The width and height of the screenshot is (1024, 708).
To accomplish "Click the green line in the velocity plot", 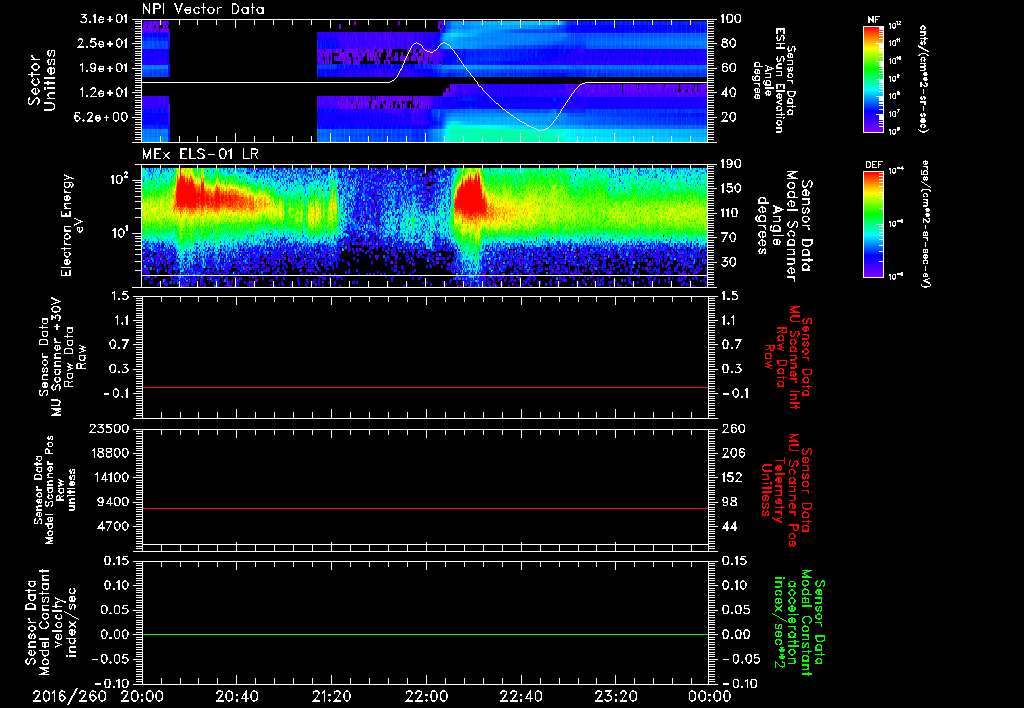I will 425,634.
